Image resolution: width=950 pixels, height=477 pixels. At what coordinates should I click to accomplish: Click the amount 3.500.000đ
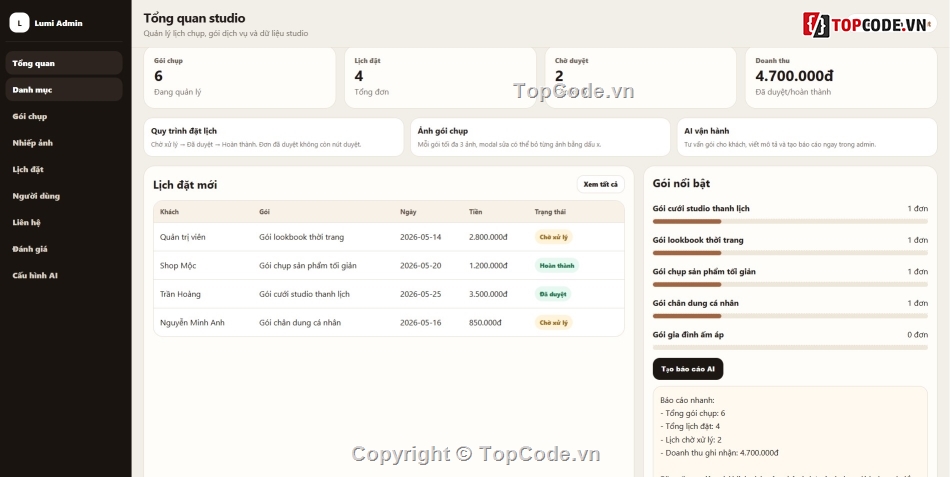(488, 294)
